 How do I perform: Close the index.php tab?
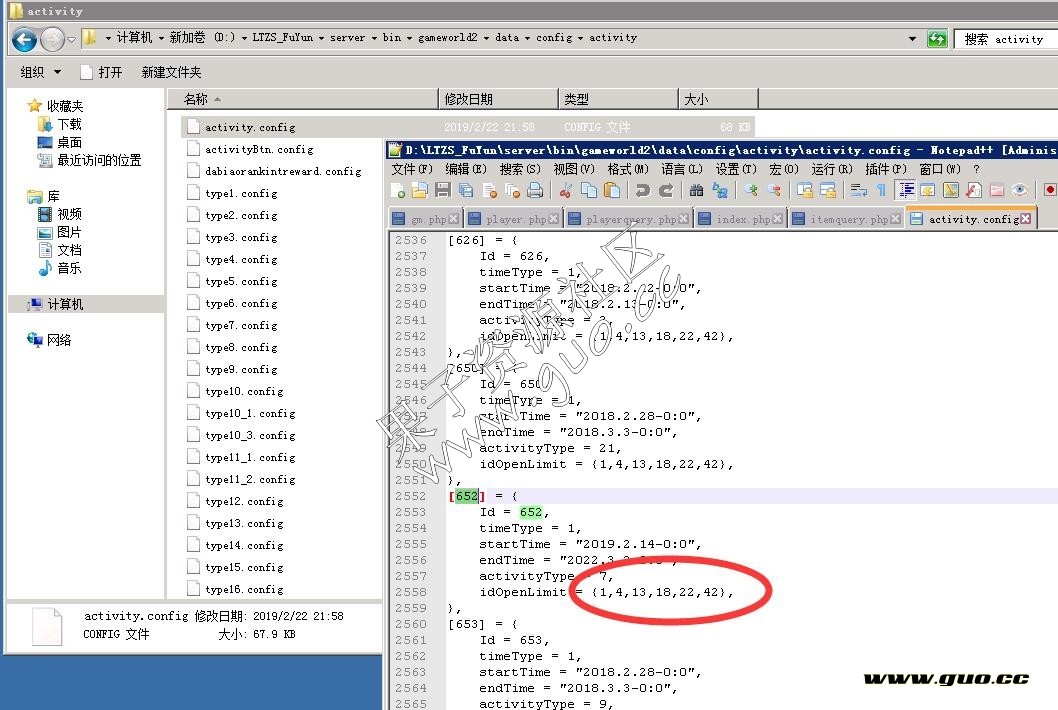778,219
